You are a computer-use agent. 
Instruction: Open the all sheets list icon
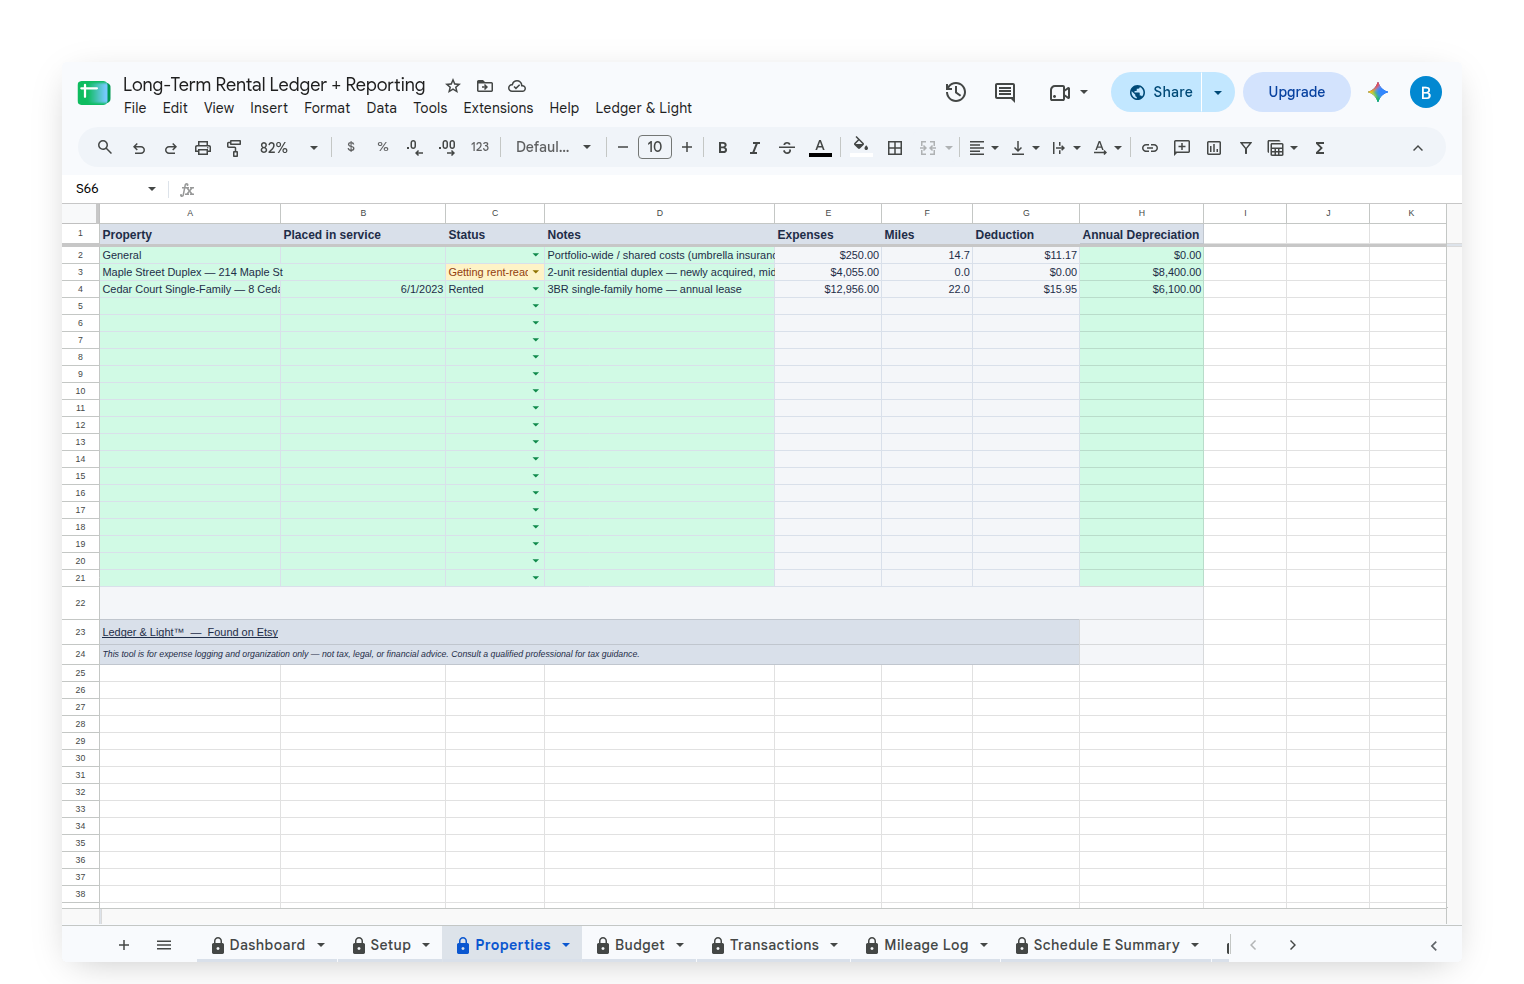coord(164,945)
